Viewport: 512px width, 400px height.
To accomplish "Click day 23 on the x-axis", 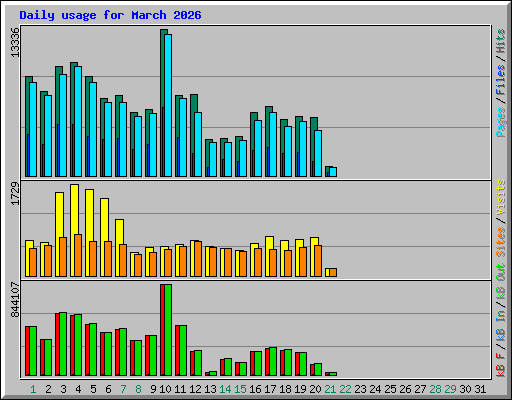I will tap(360, 389).
